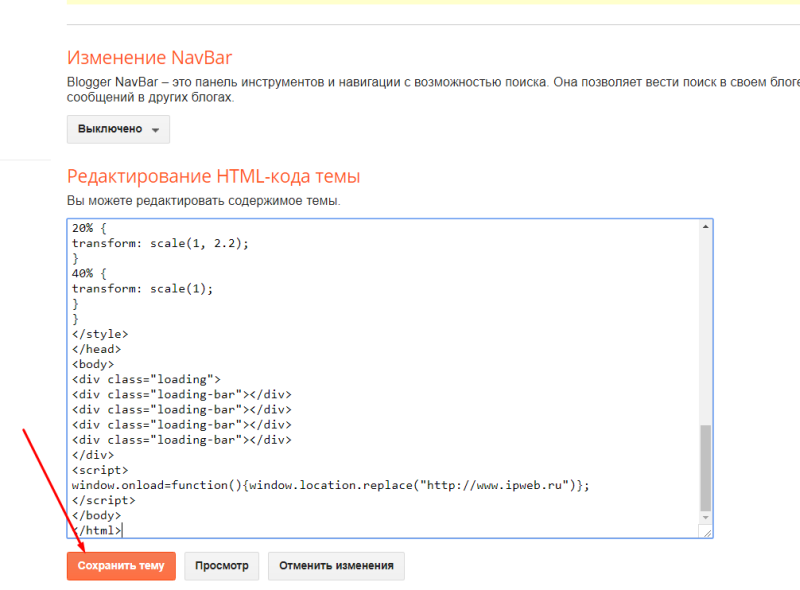Image resolution: width=800 pixels, height=590 pixels.
Task: Open the Выключено NavBar dropdown
Action: (118, 129)
